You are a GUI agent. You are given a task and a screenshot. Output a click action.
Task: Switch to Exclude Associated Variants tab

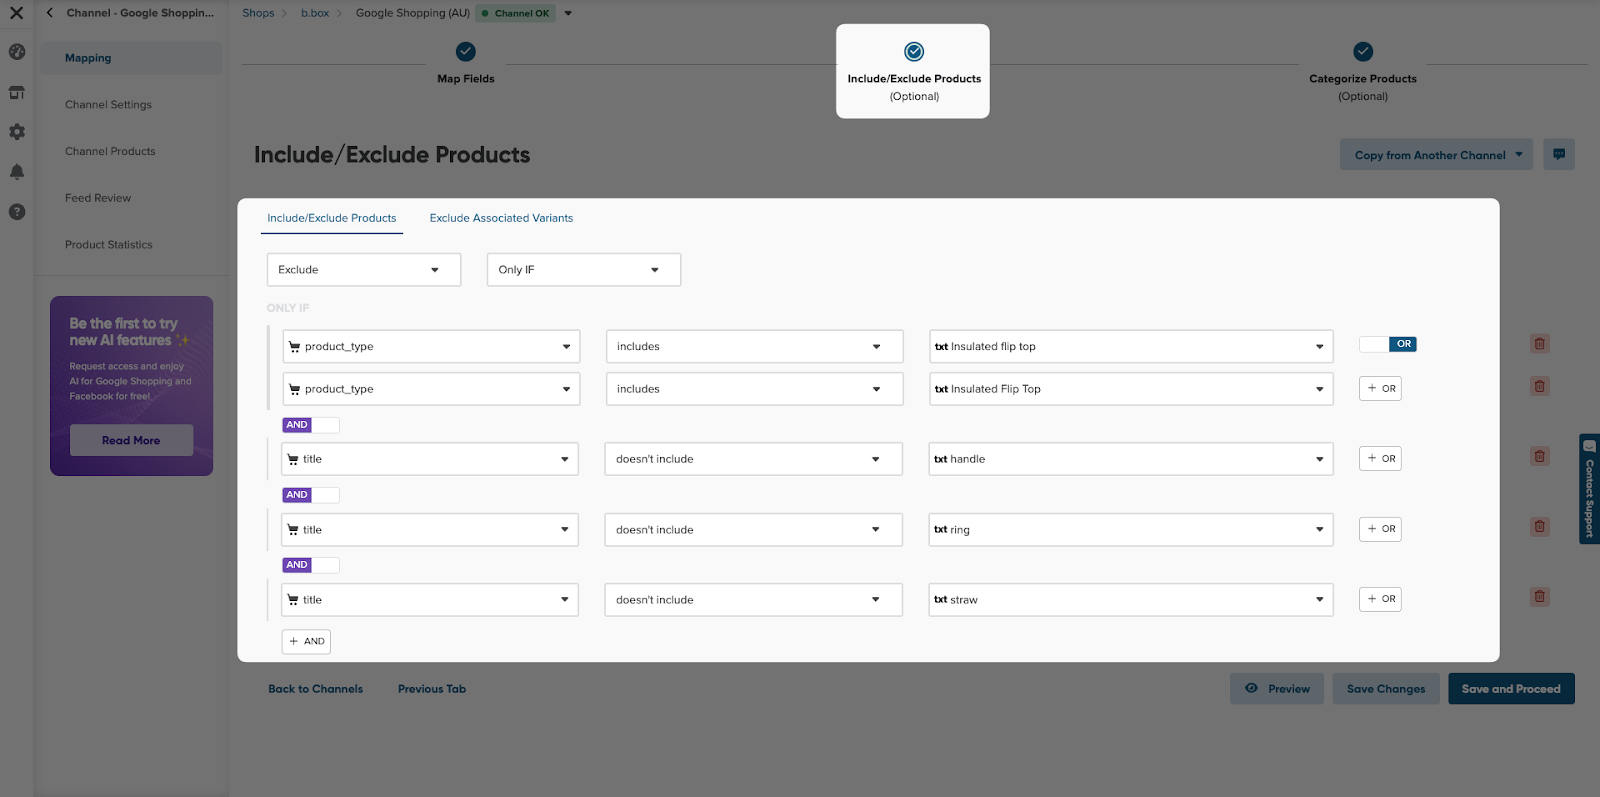pos(501,218)
